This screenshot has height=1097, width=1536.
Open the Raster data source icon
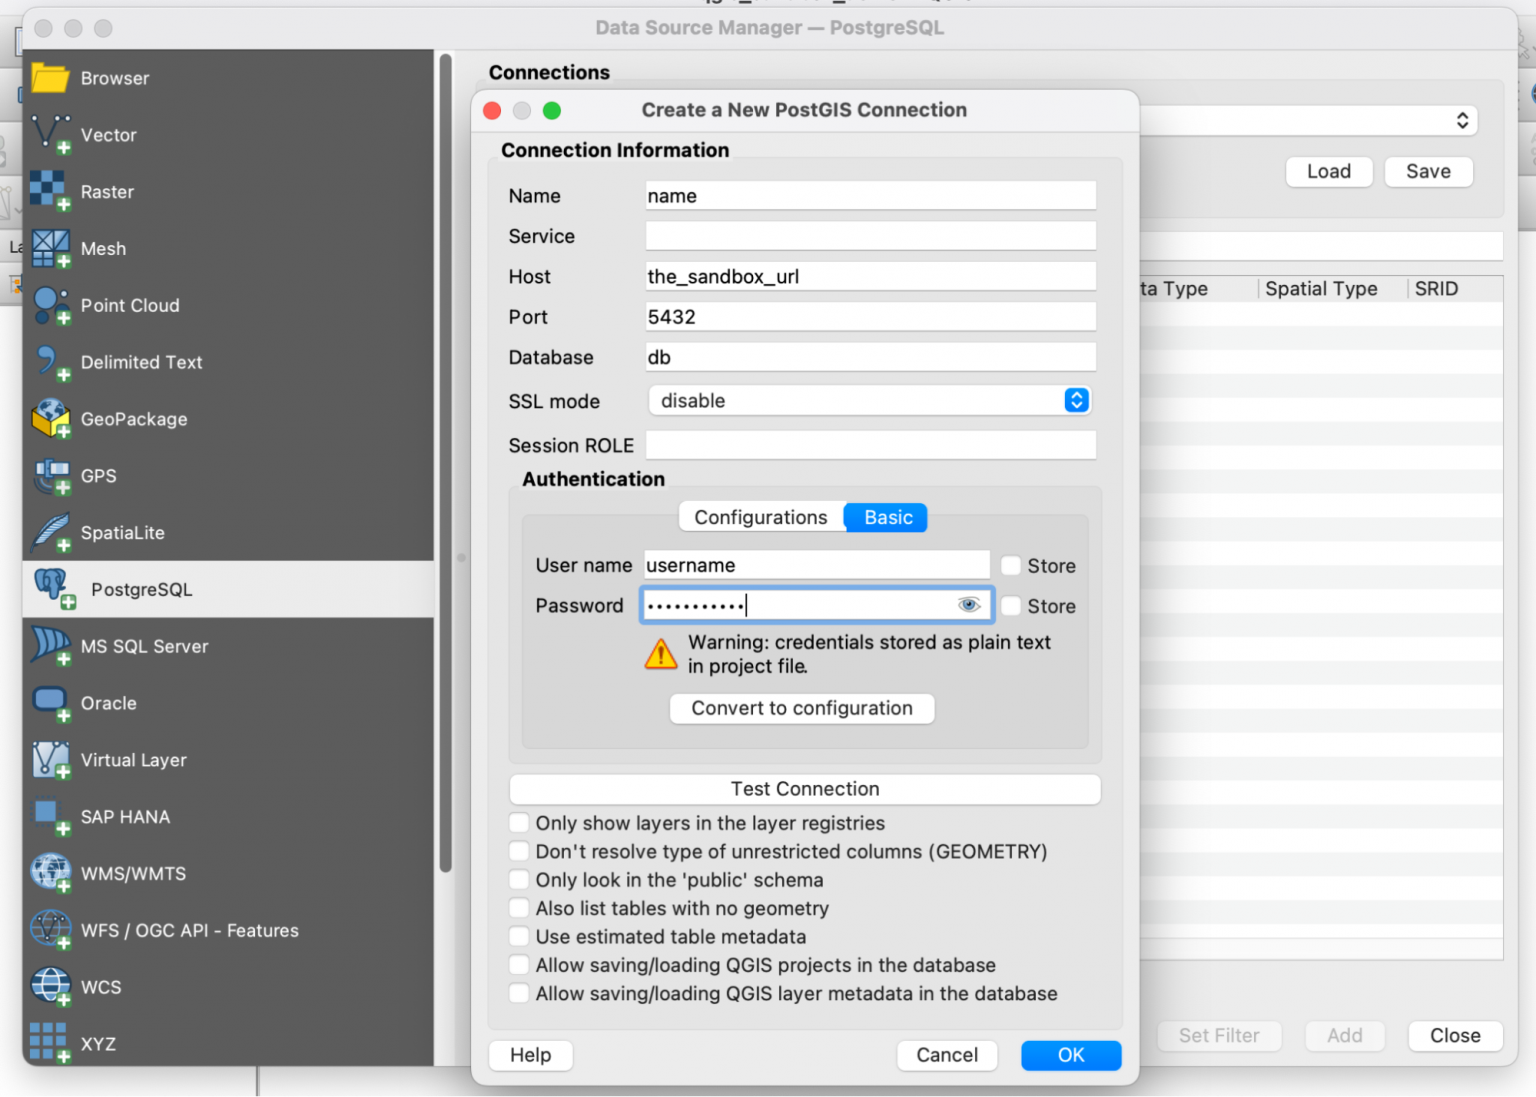50,191
